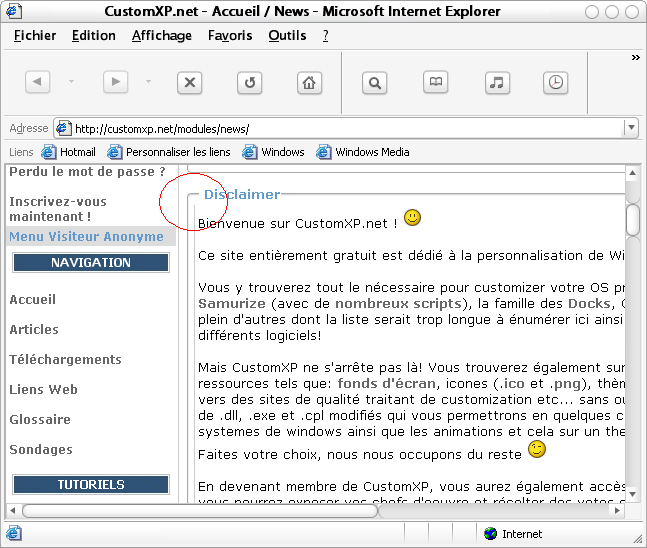Open the Windows Media links shortcut
Screen dimensions: 647x548
363,152
